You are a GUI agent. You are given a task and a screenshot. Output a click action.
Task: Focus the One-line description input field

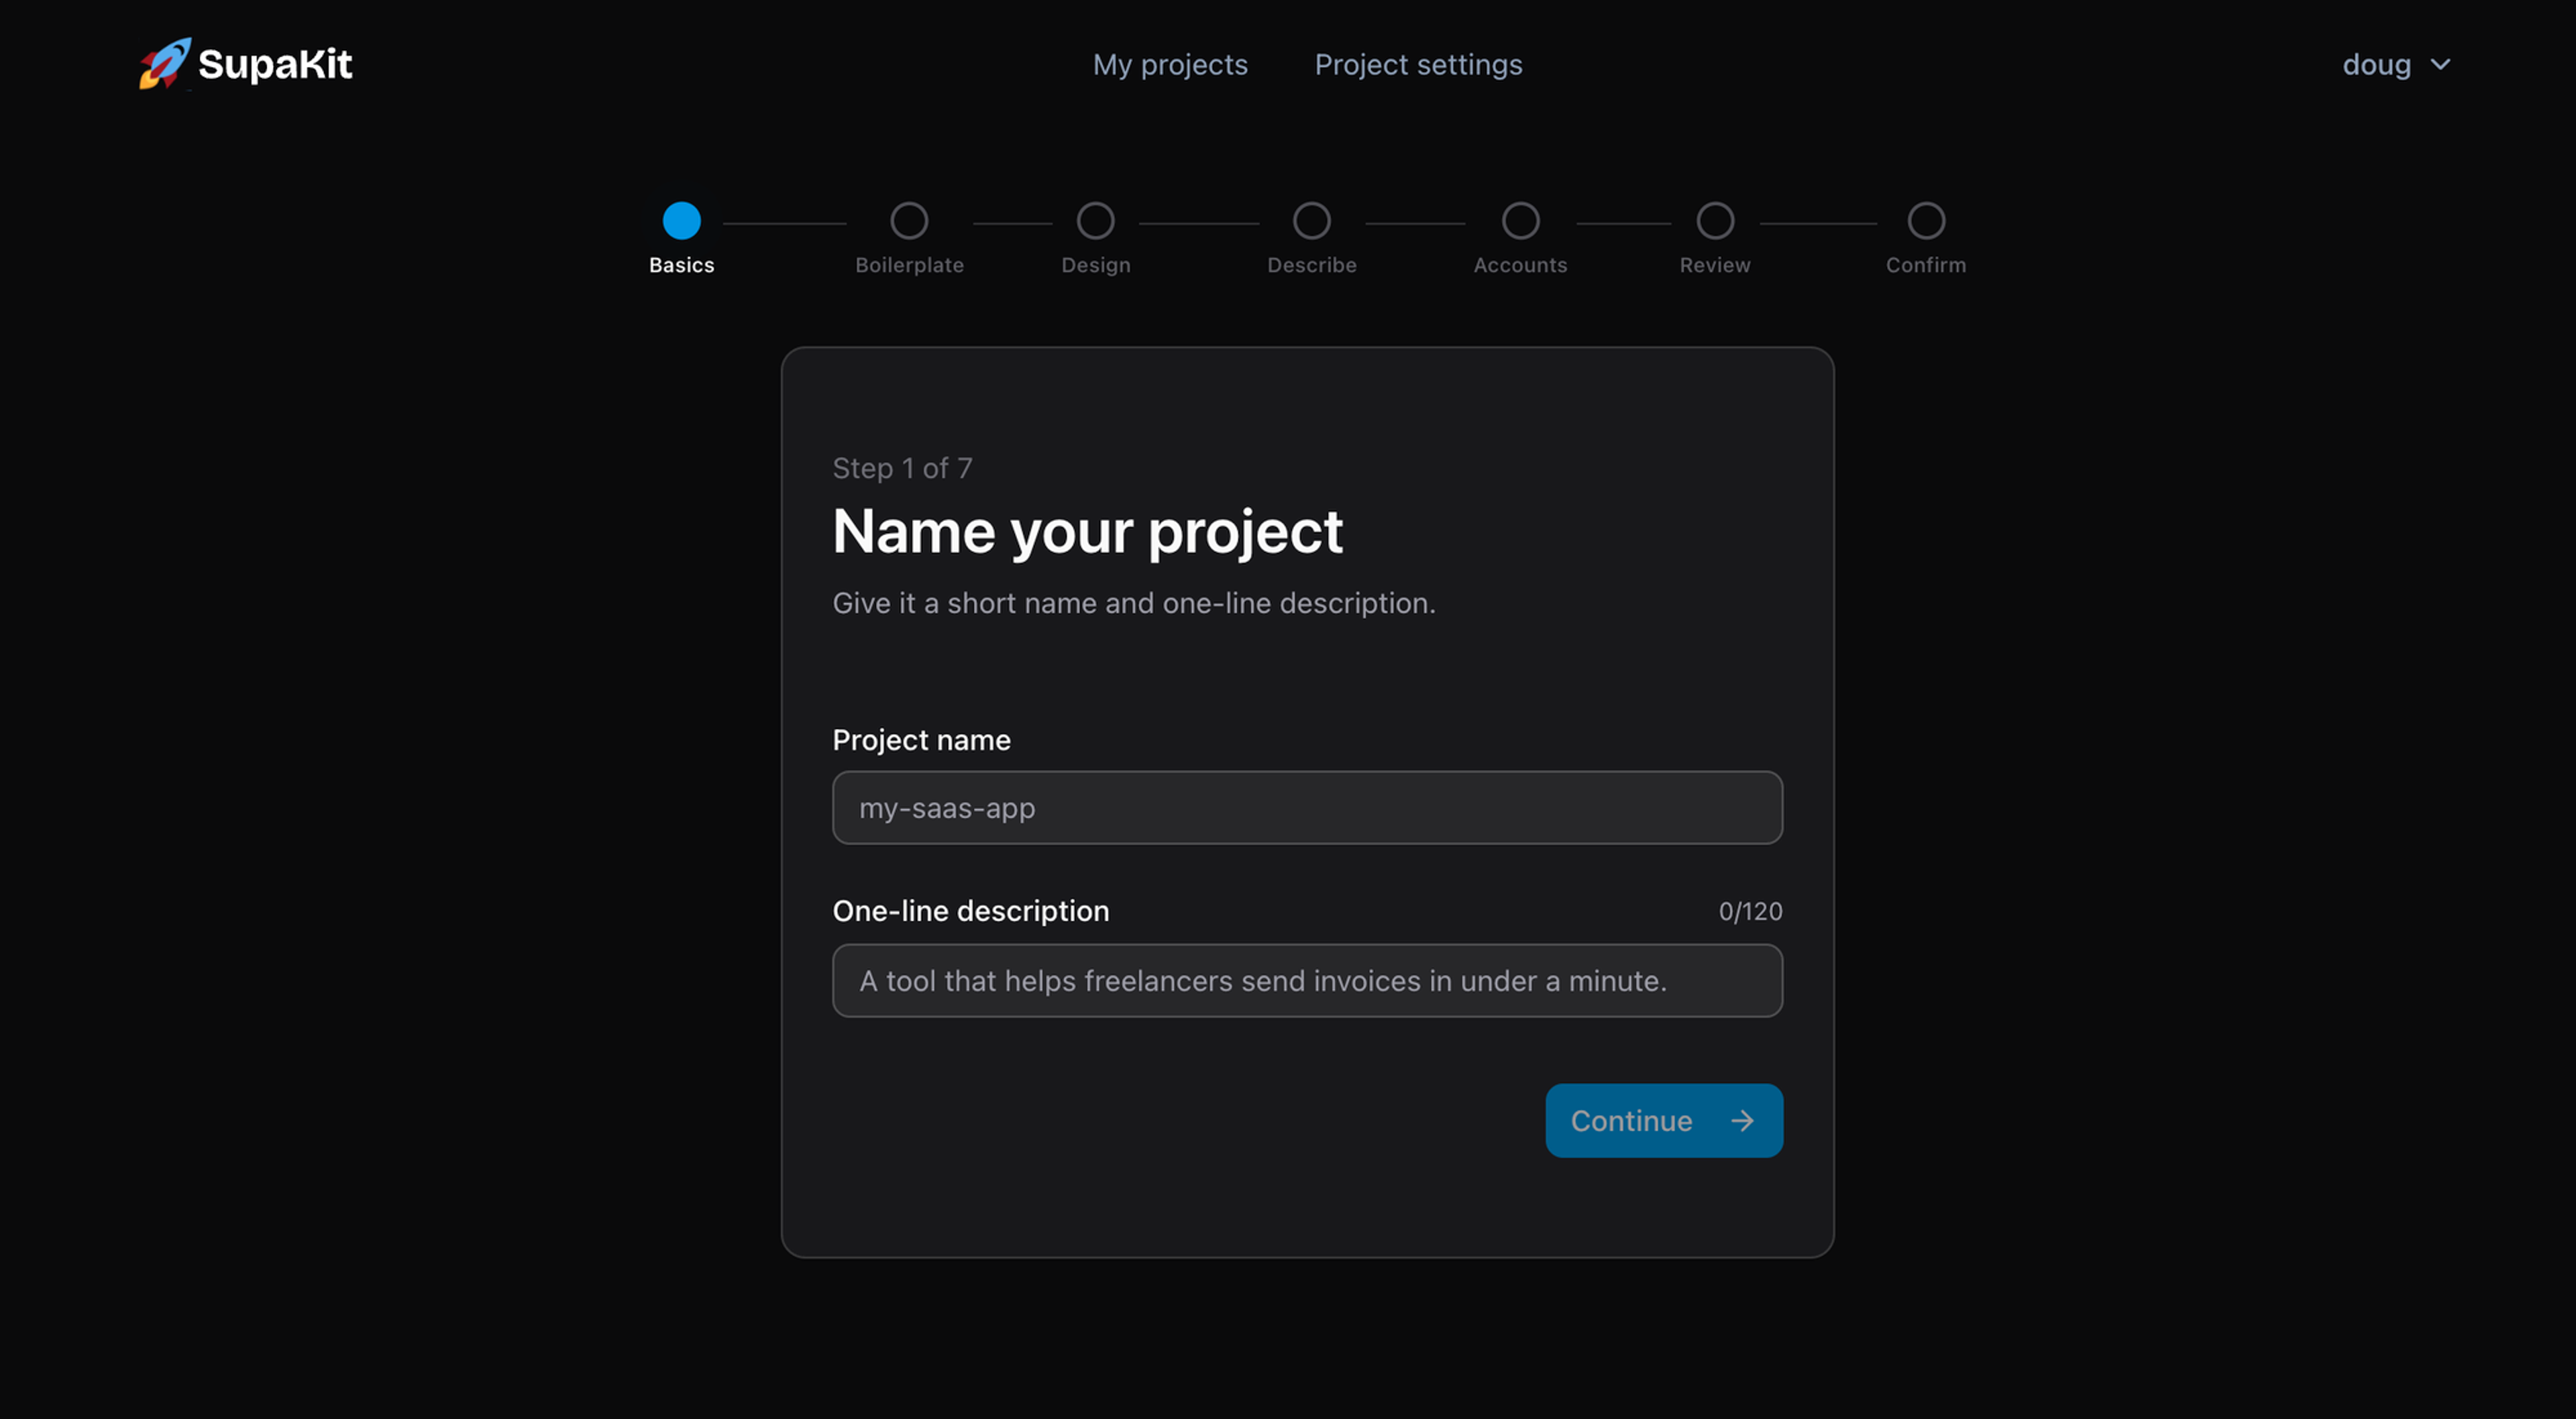pyautogui.click(x=1307, y=980)
